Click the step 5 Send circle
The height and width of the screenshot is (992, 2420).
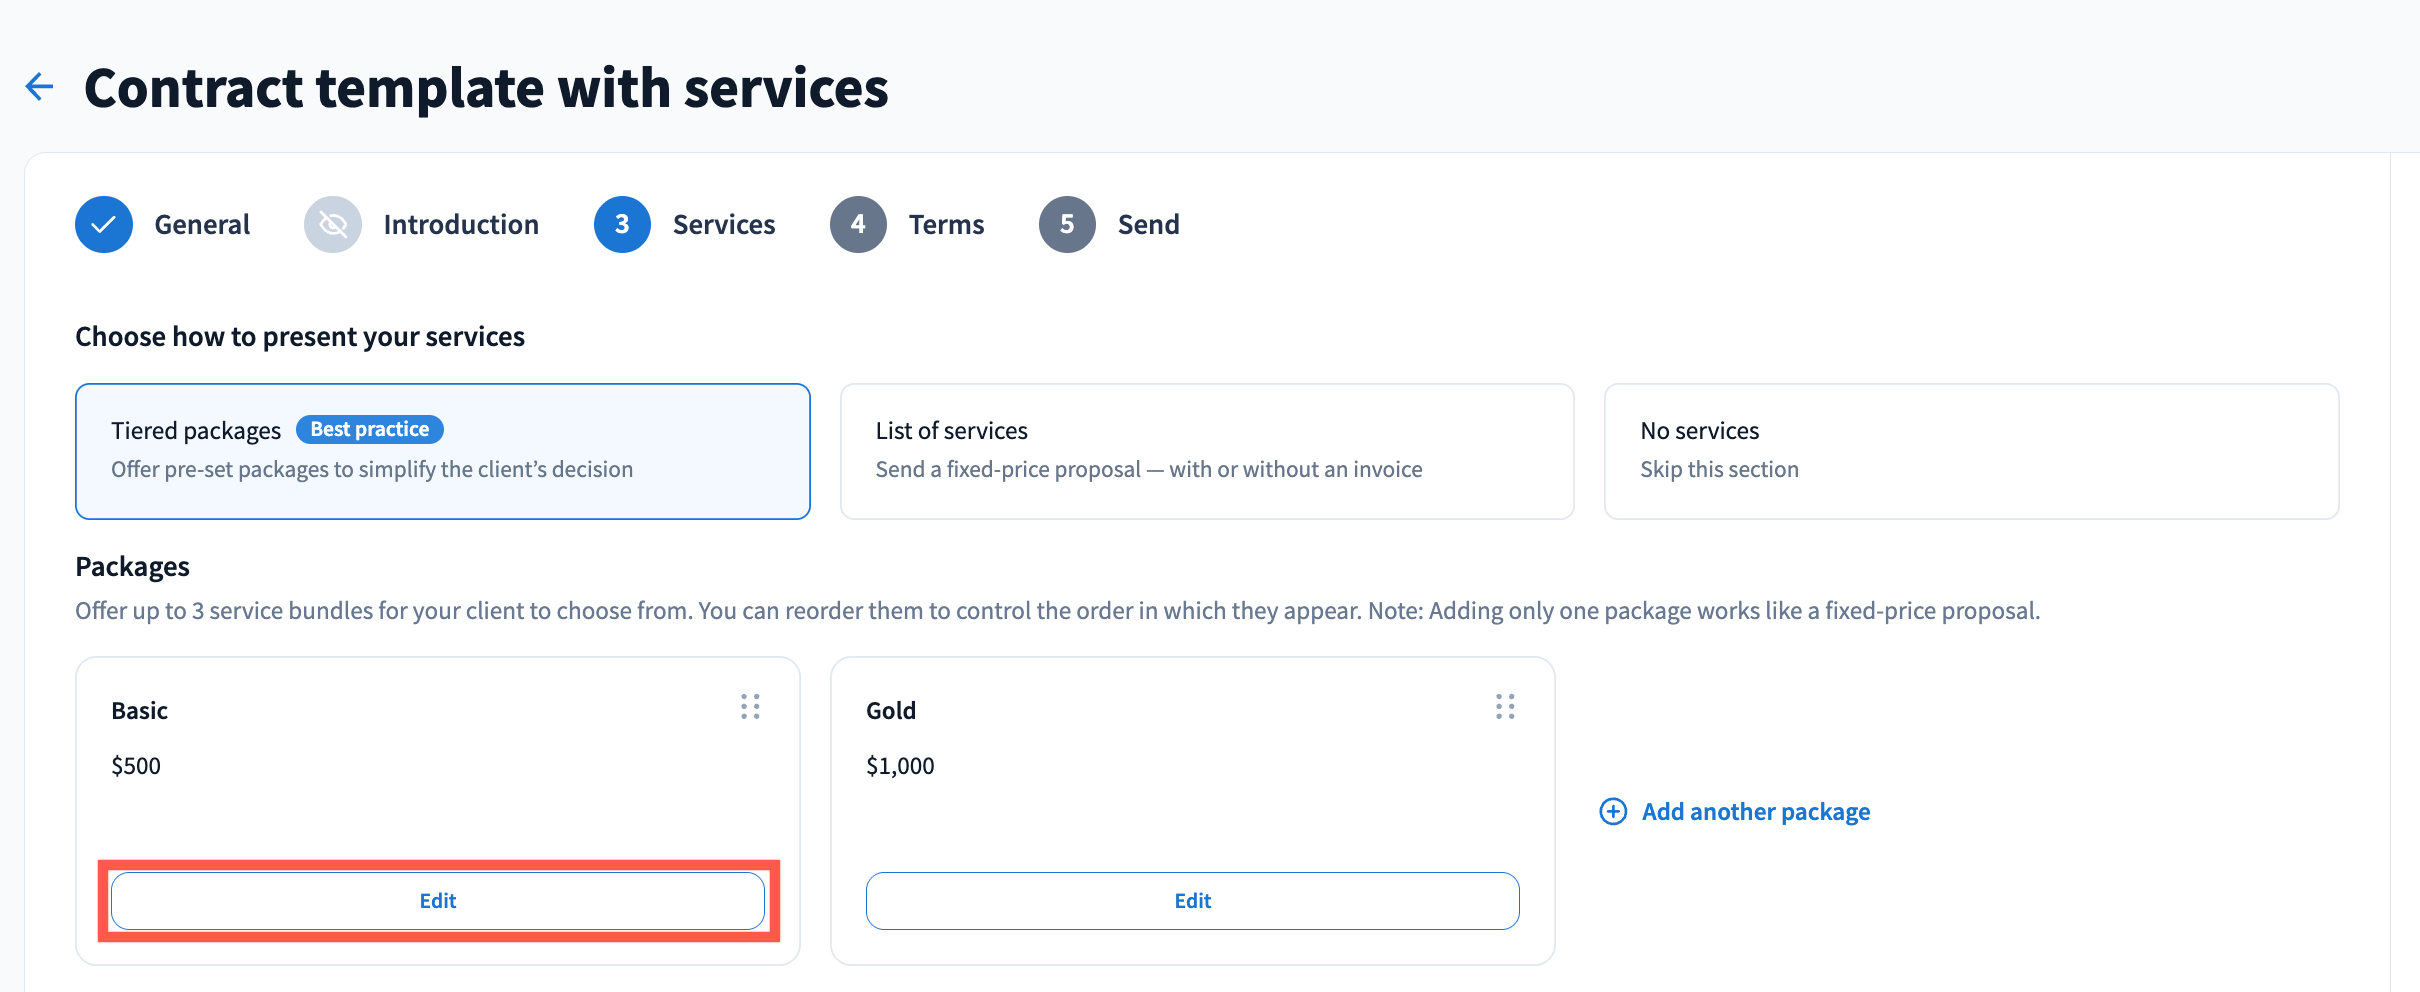tap(1067, 225)
